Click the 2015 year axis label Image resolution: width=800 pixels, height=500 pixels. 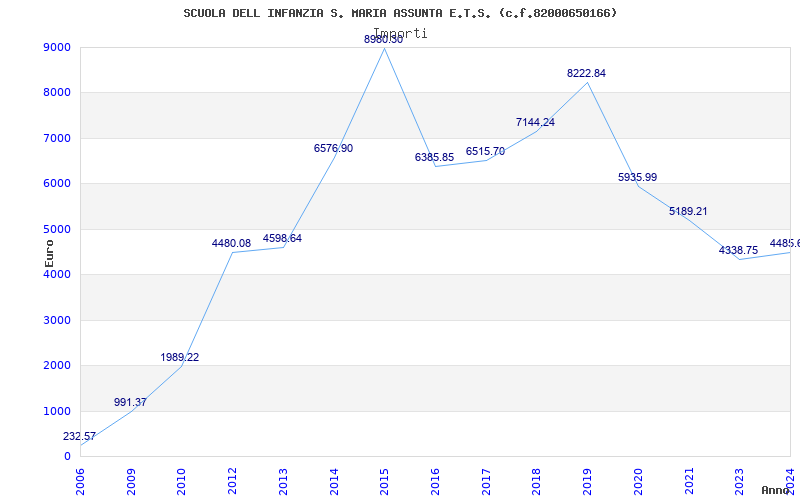point(385,482)
